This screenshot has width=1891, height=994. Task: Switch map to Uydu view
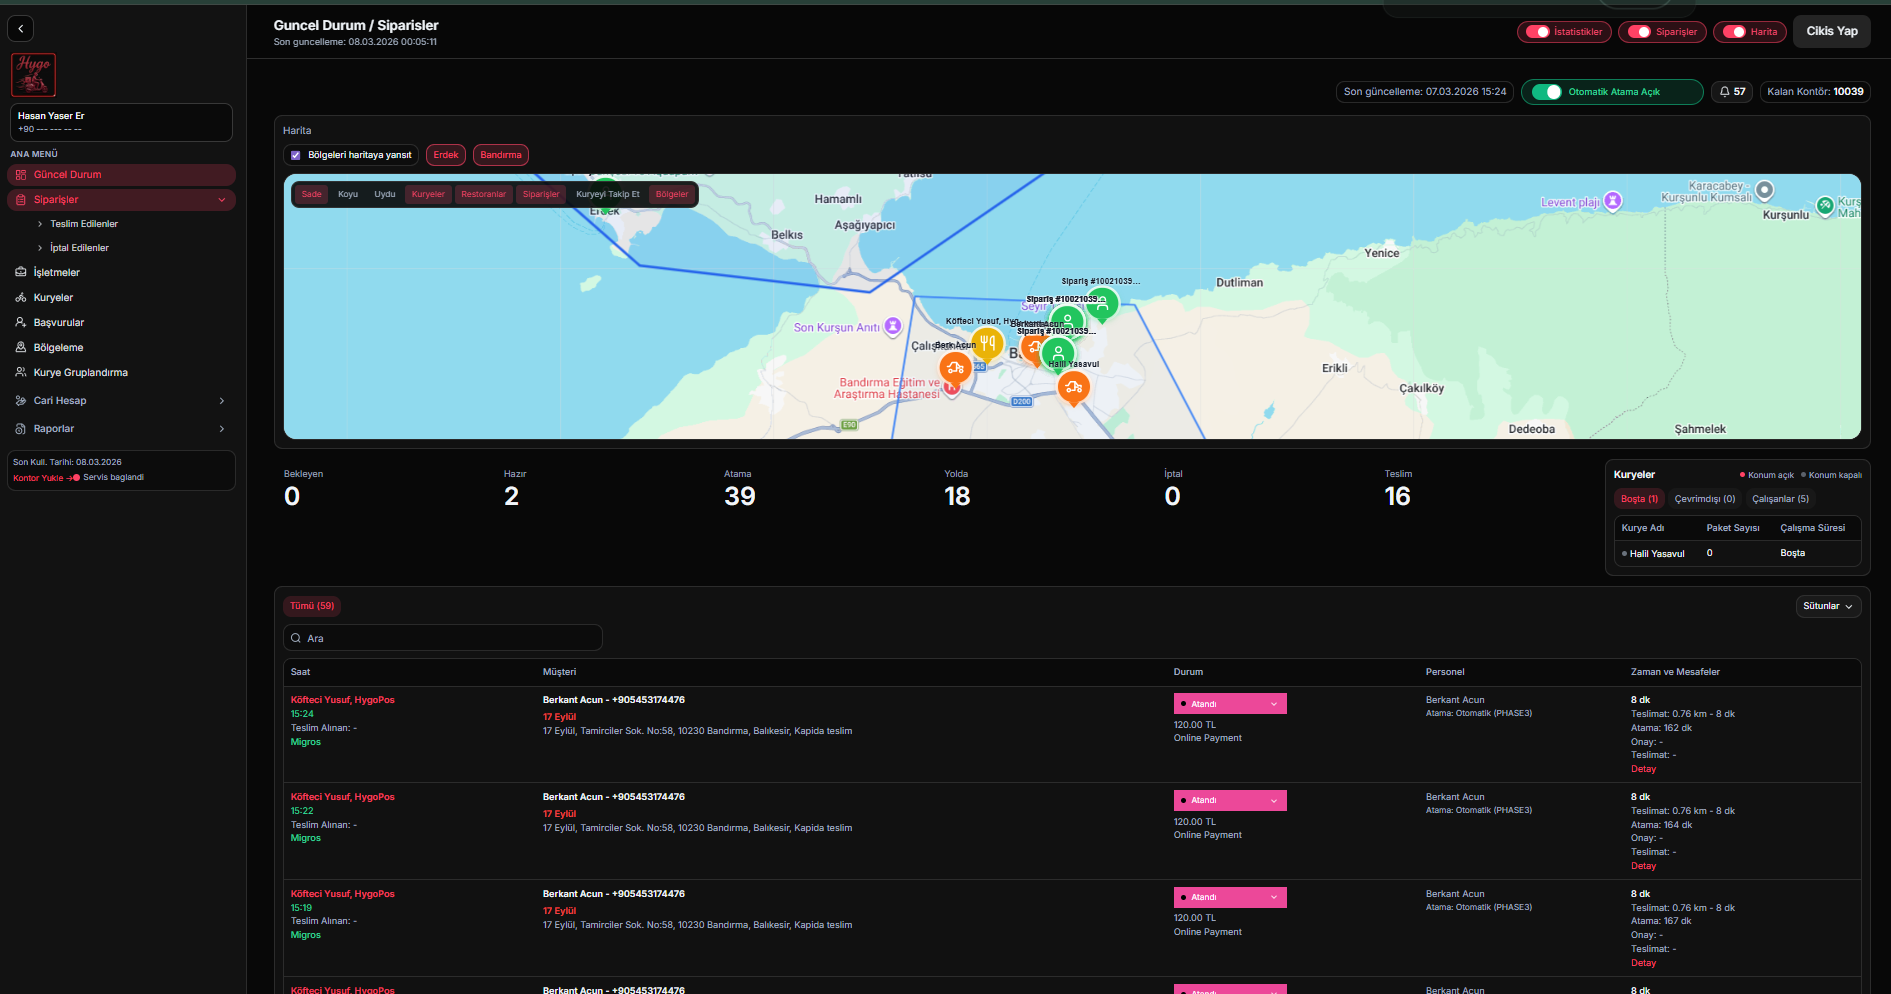point(384,195)
